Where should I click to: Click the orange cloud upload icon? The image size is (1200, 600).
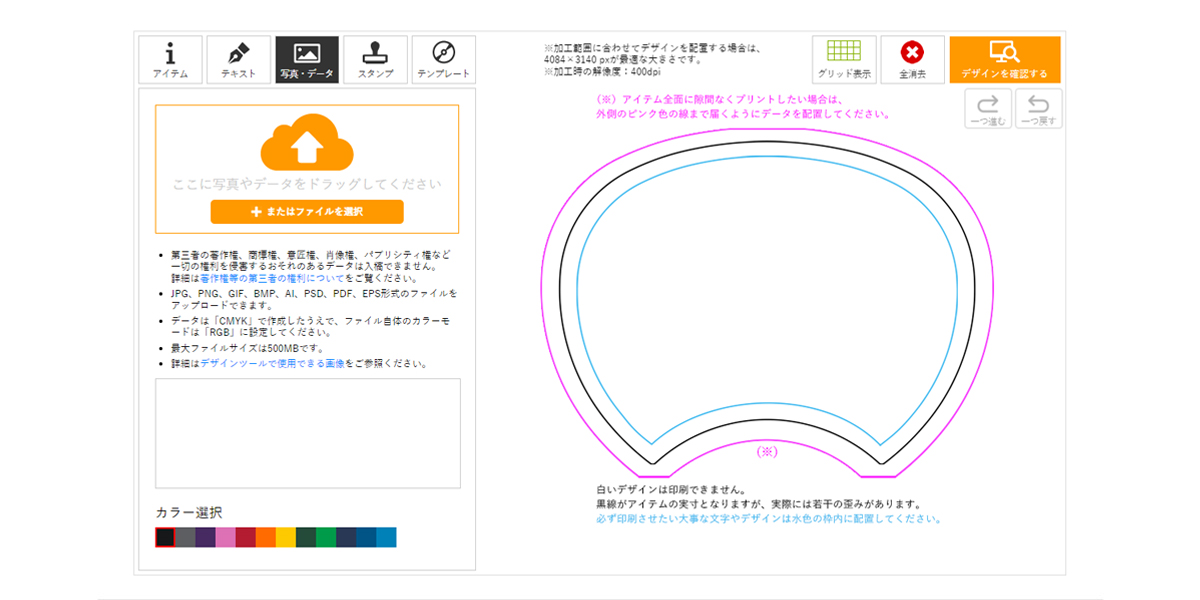click(x=307, y=144)
